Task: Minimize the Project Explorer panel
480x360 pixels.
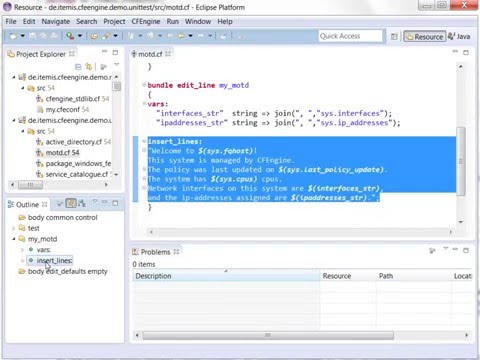Action: click(104, 52)
